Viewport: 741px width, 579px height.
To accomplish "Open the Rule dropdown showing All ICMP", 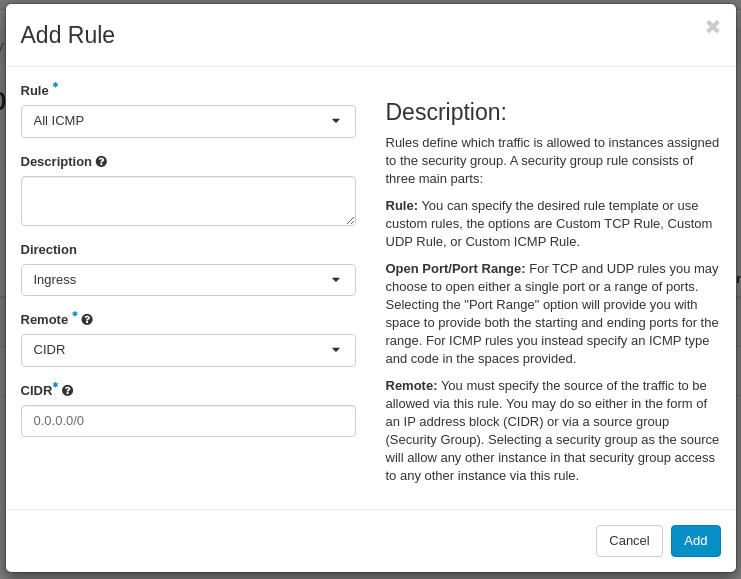I will [188, 121].
